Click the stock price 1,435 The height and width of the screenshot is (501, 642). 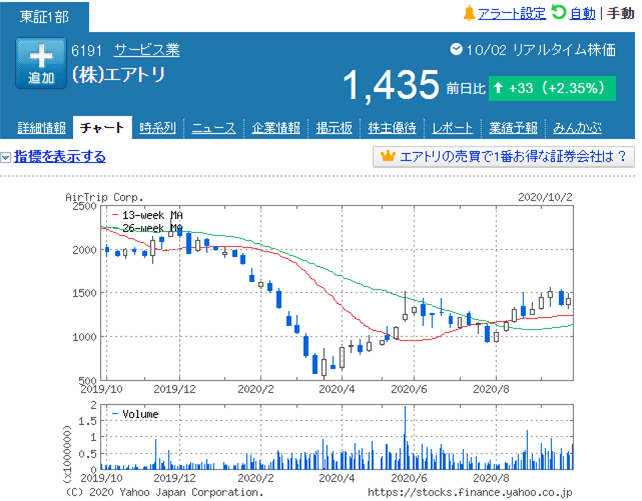click(391, 85)
